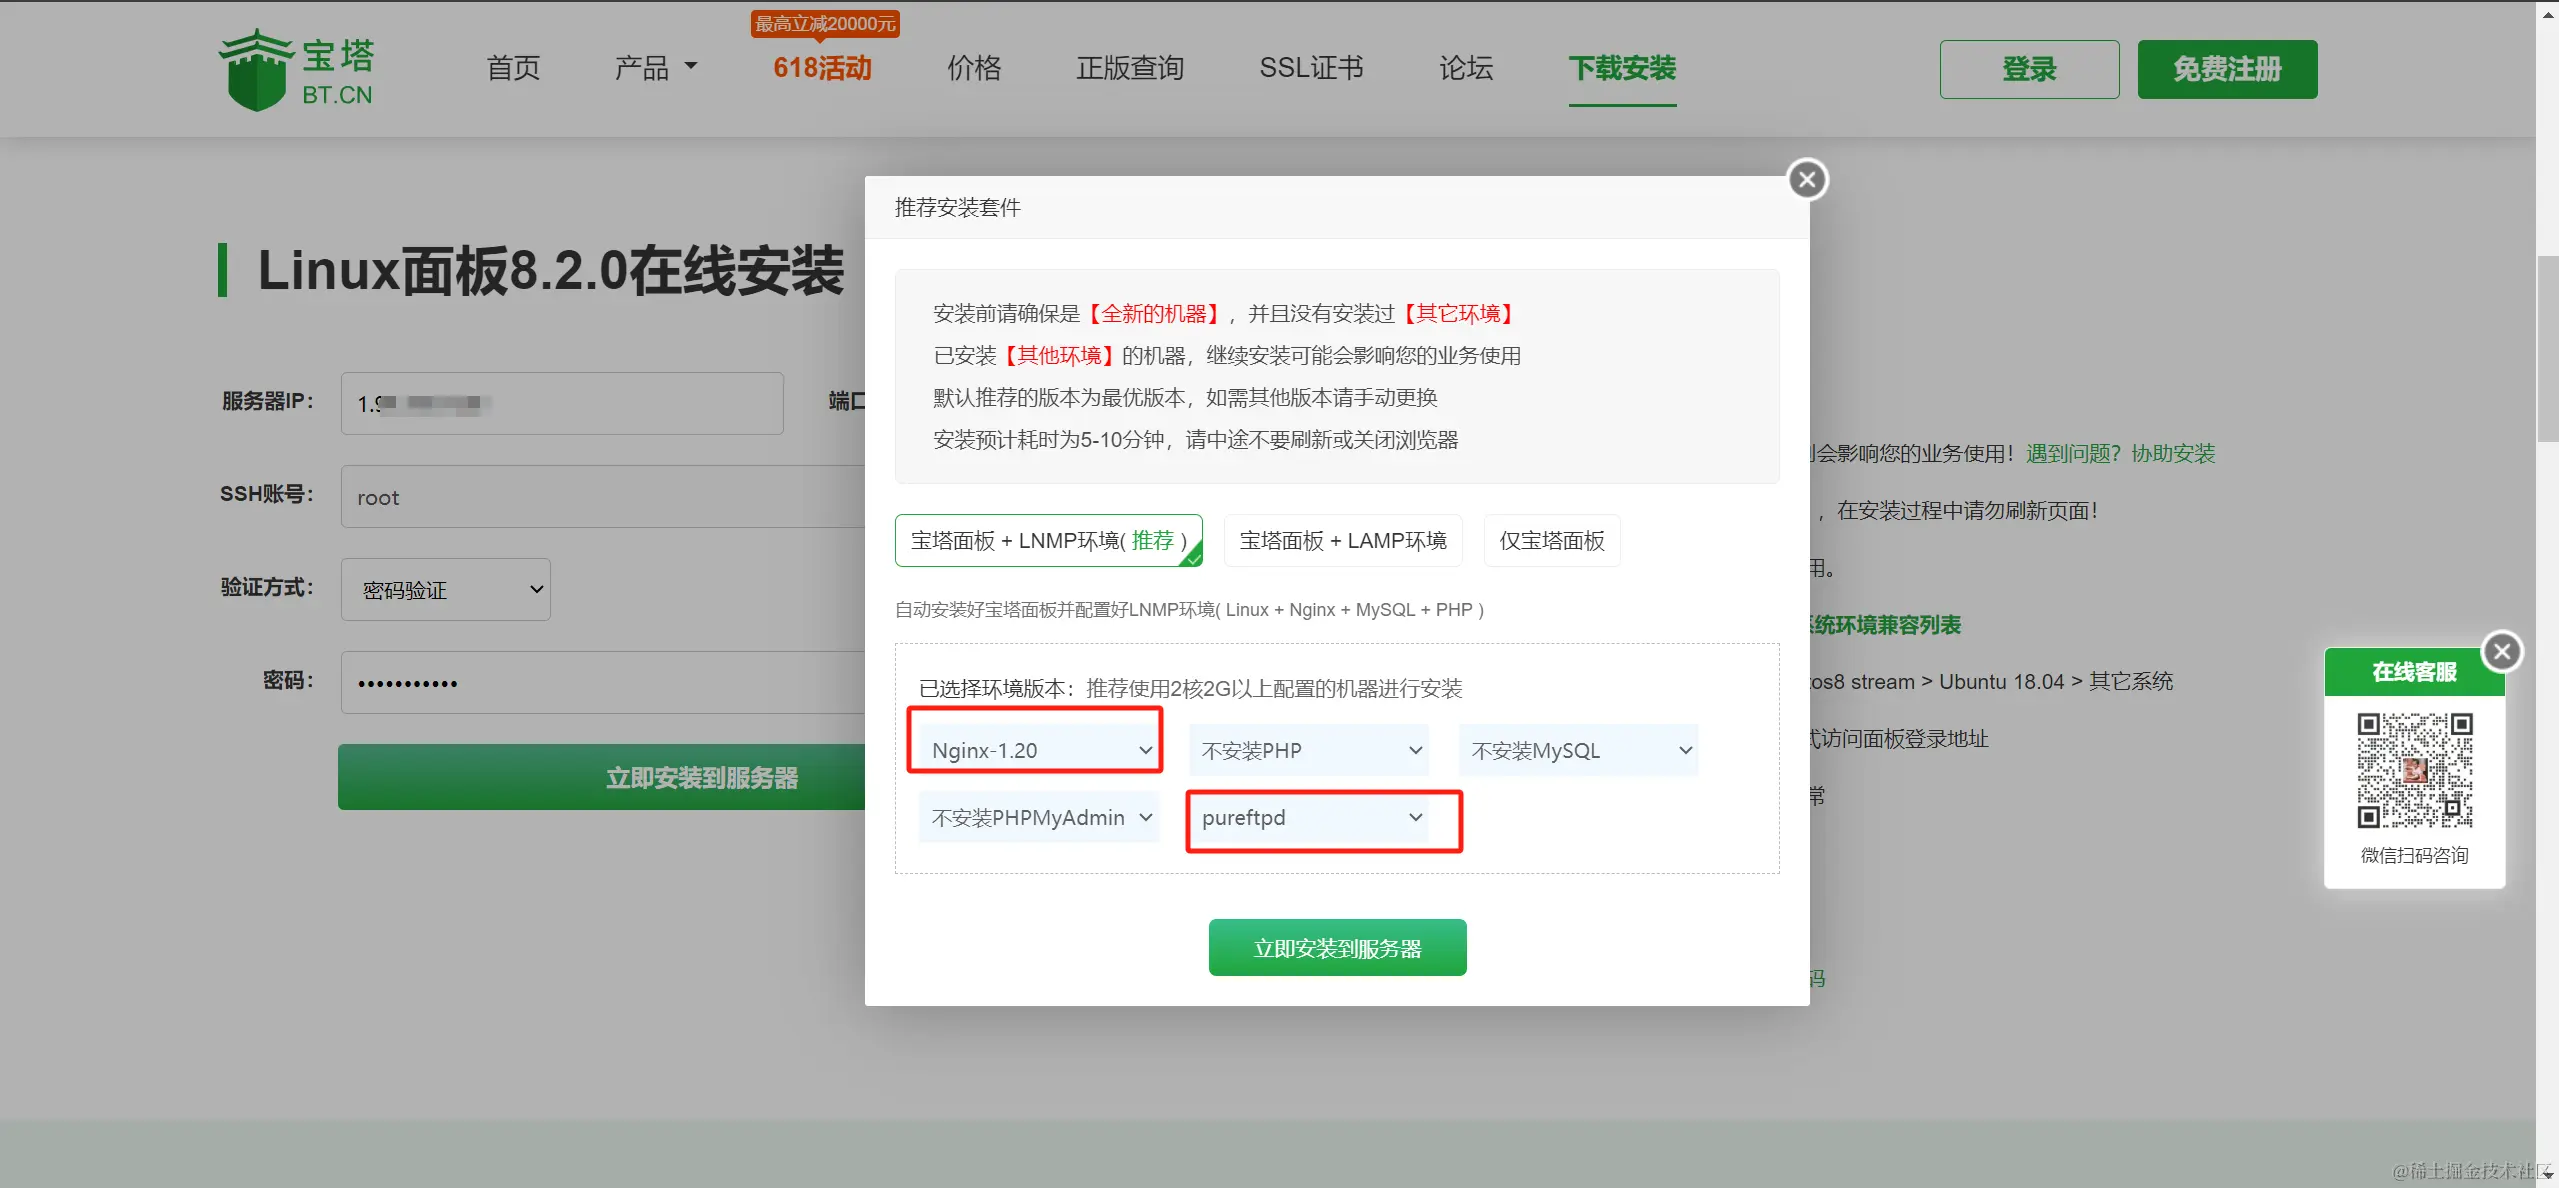Open the authentication method password dropdown
The width and height of the screenshot is (2559, 1188).
(445, 590)
